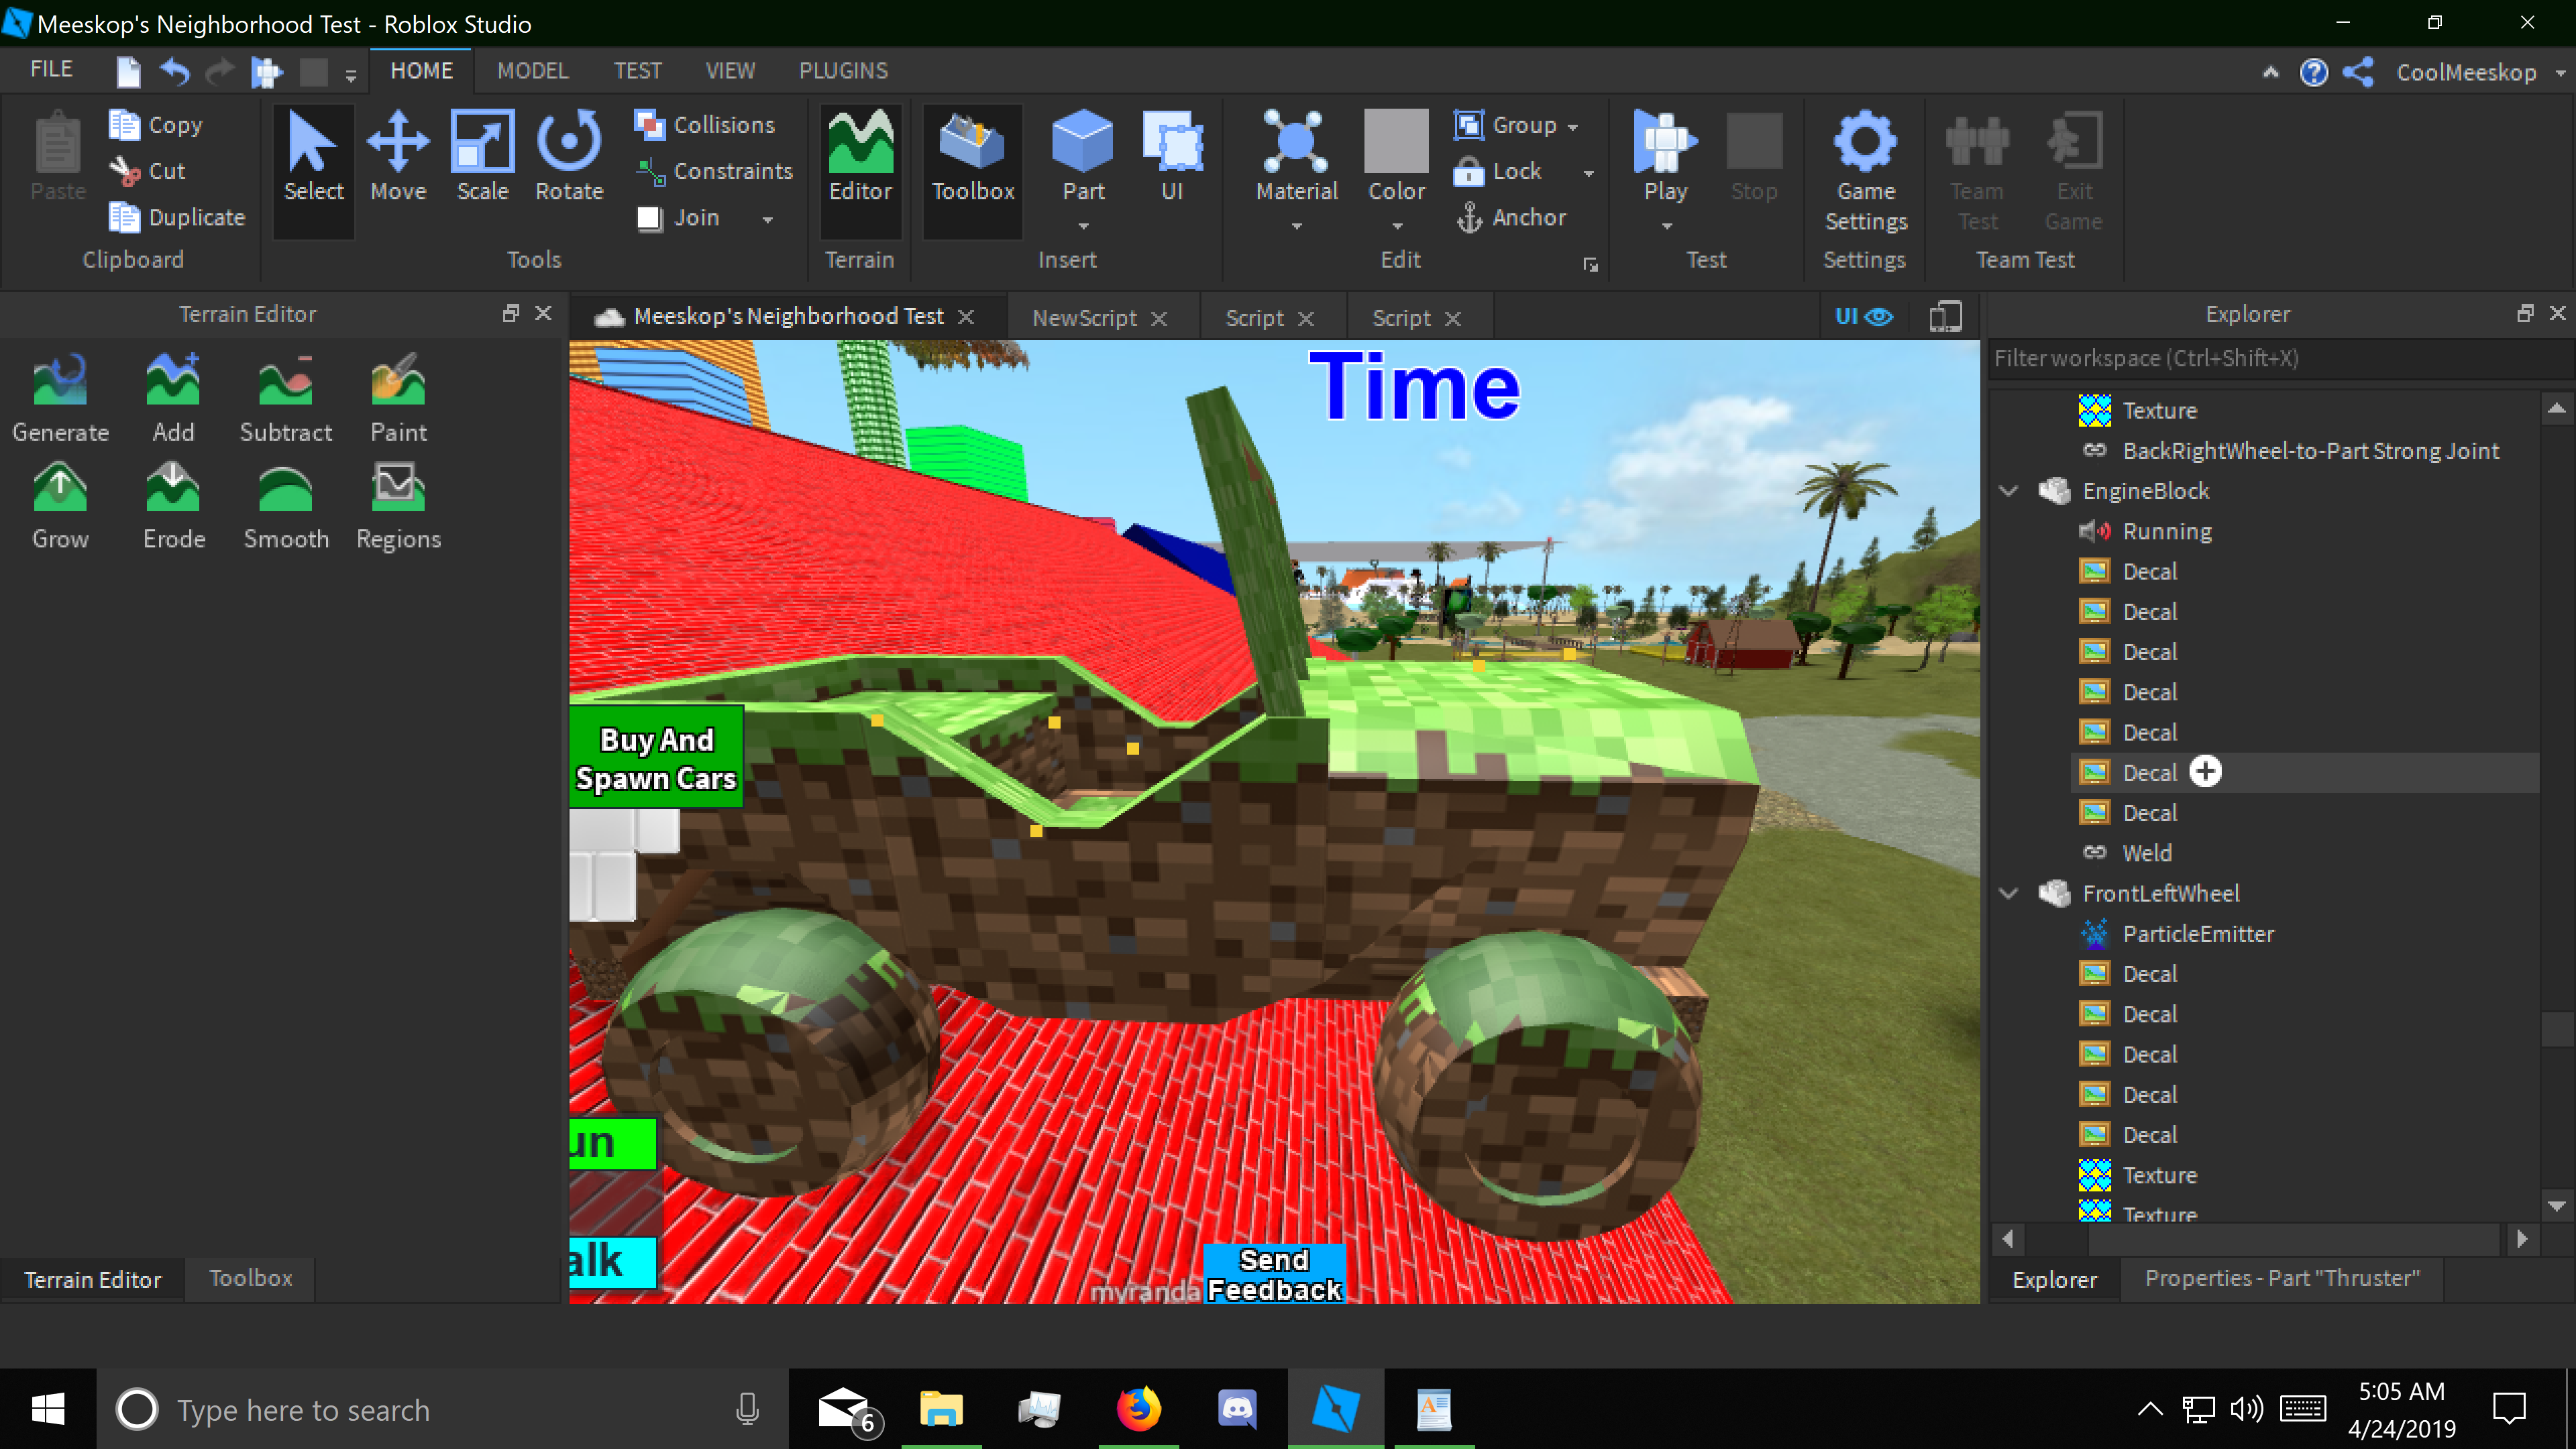Screen dimensions: 2576x1449
Task: Toggle Collisions on or off
Action: pos(705,125)
